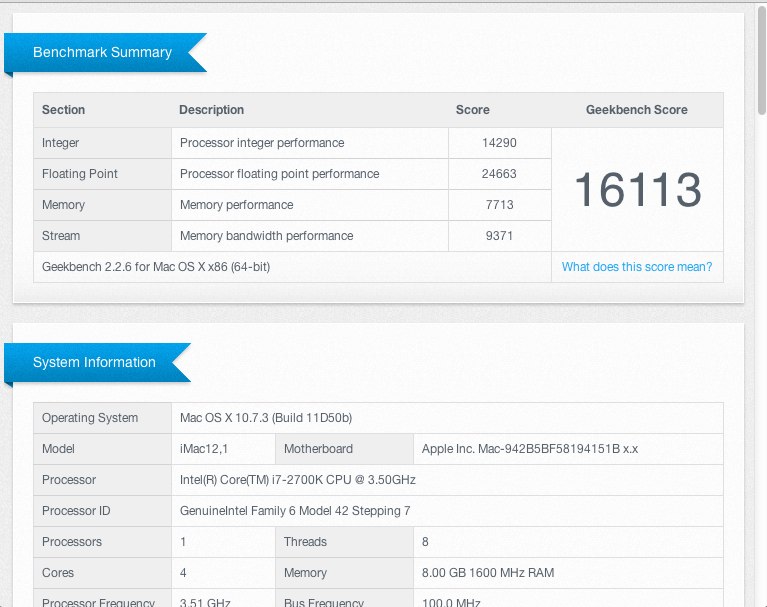Click the 'Section' column header
The image size is (767, 607).
(64, 110)
